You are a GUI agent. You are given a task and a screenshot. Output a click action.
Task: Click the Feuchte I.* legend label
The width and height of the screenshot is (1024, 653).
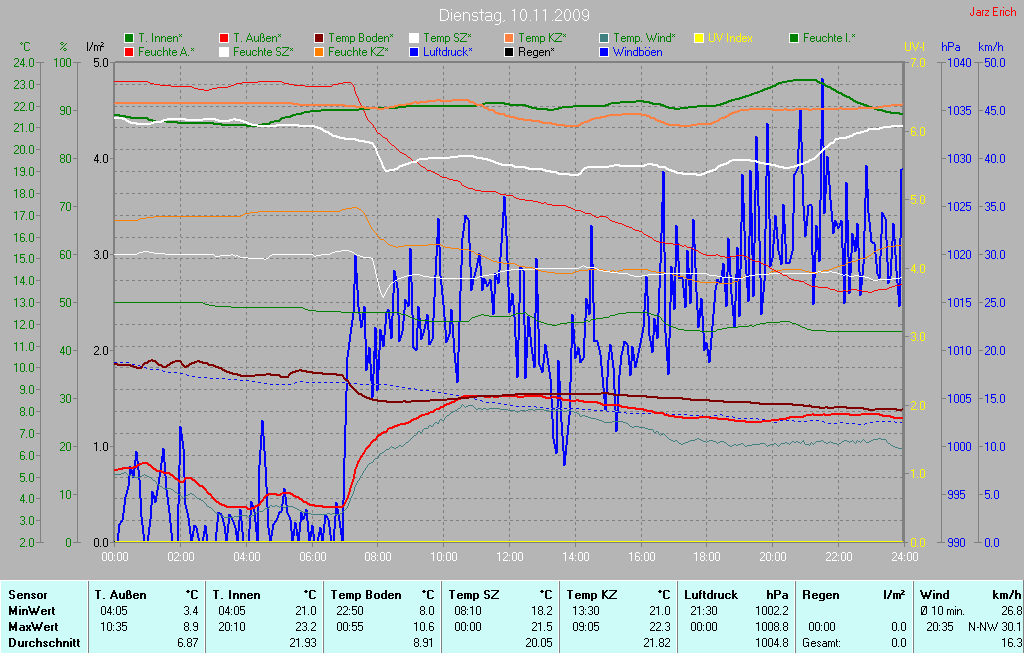click(x=829, y=38)
